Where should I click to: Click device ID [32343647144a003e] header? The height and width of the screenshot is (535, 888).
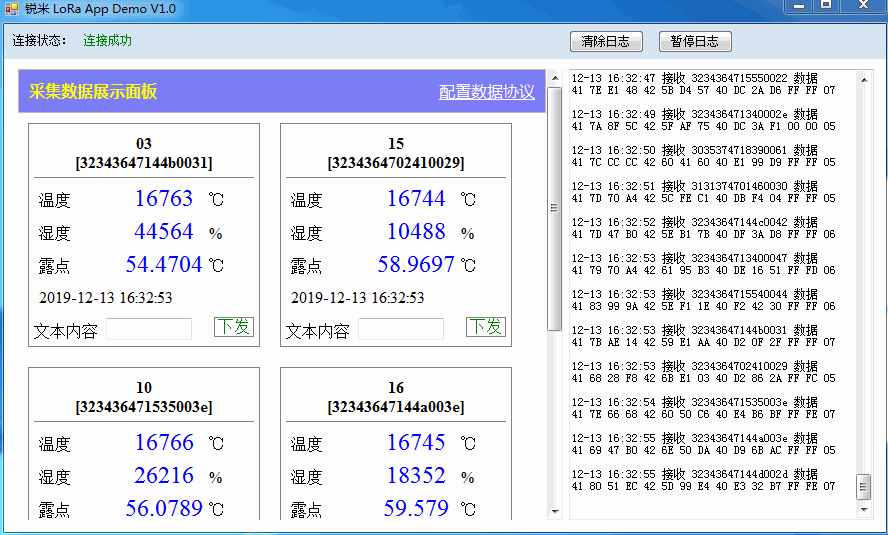(396, 408)
